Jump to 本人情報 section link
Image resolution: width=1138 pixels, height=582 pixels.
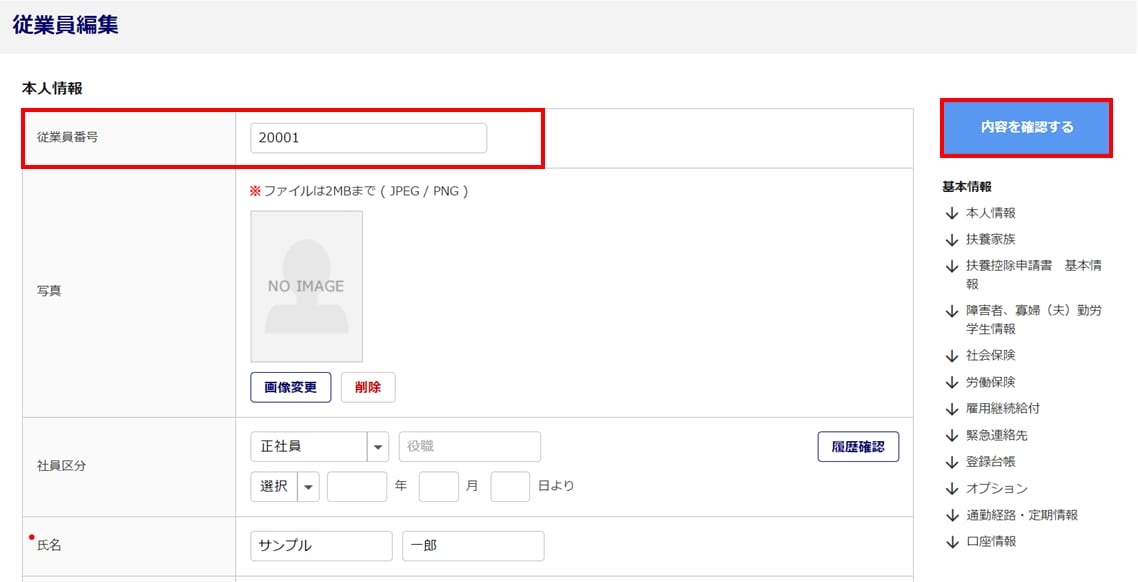(990, 213)
